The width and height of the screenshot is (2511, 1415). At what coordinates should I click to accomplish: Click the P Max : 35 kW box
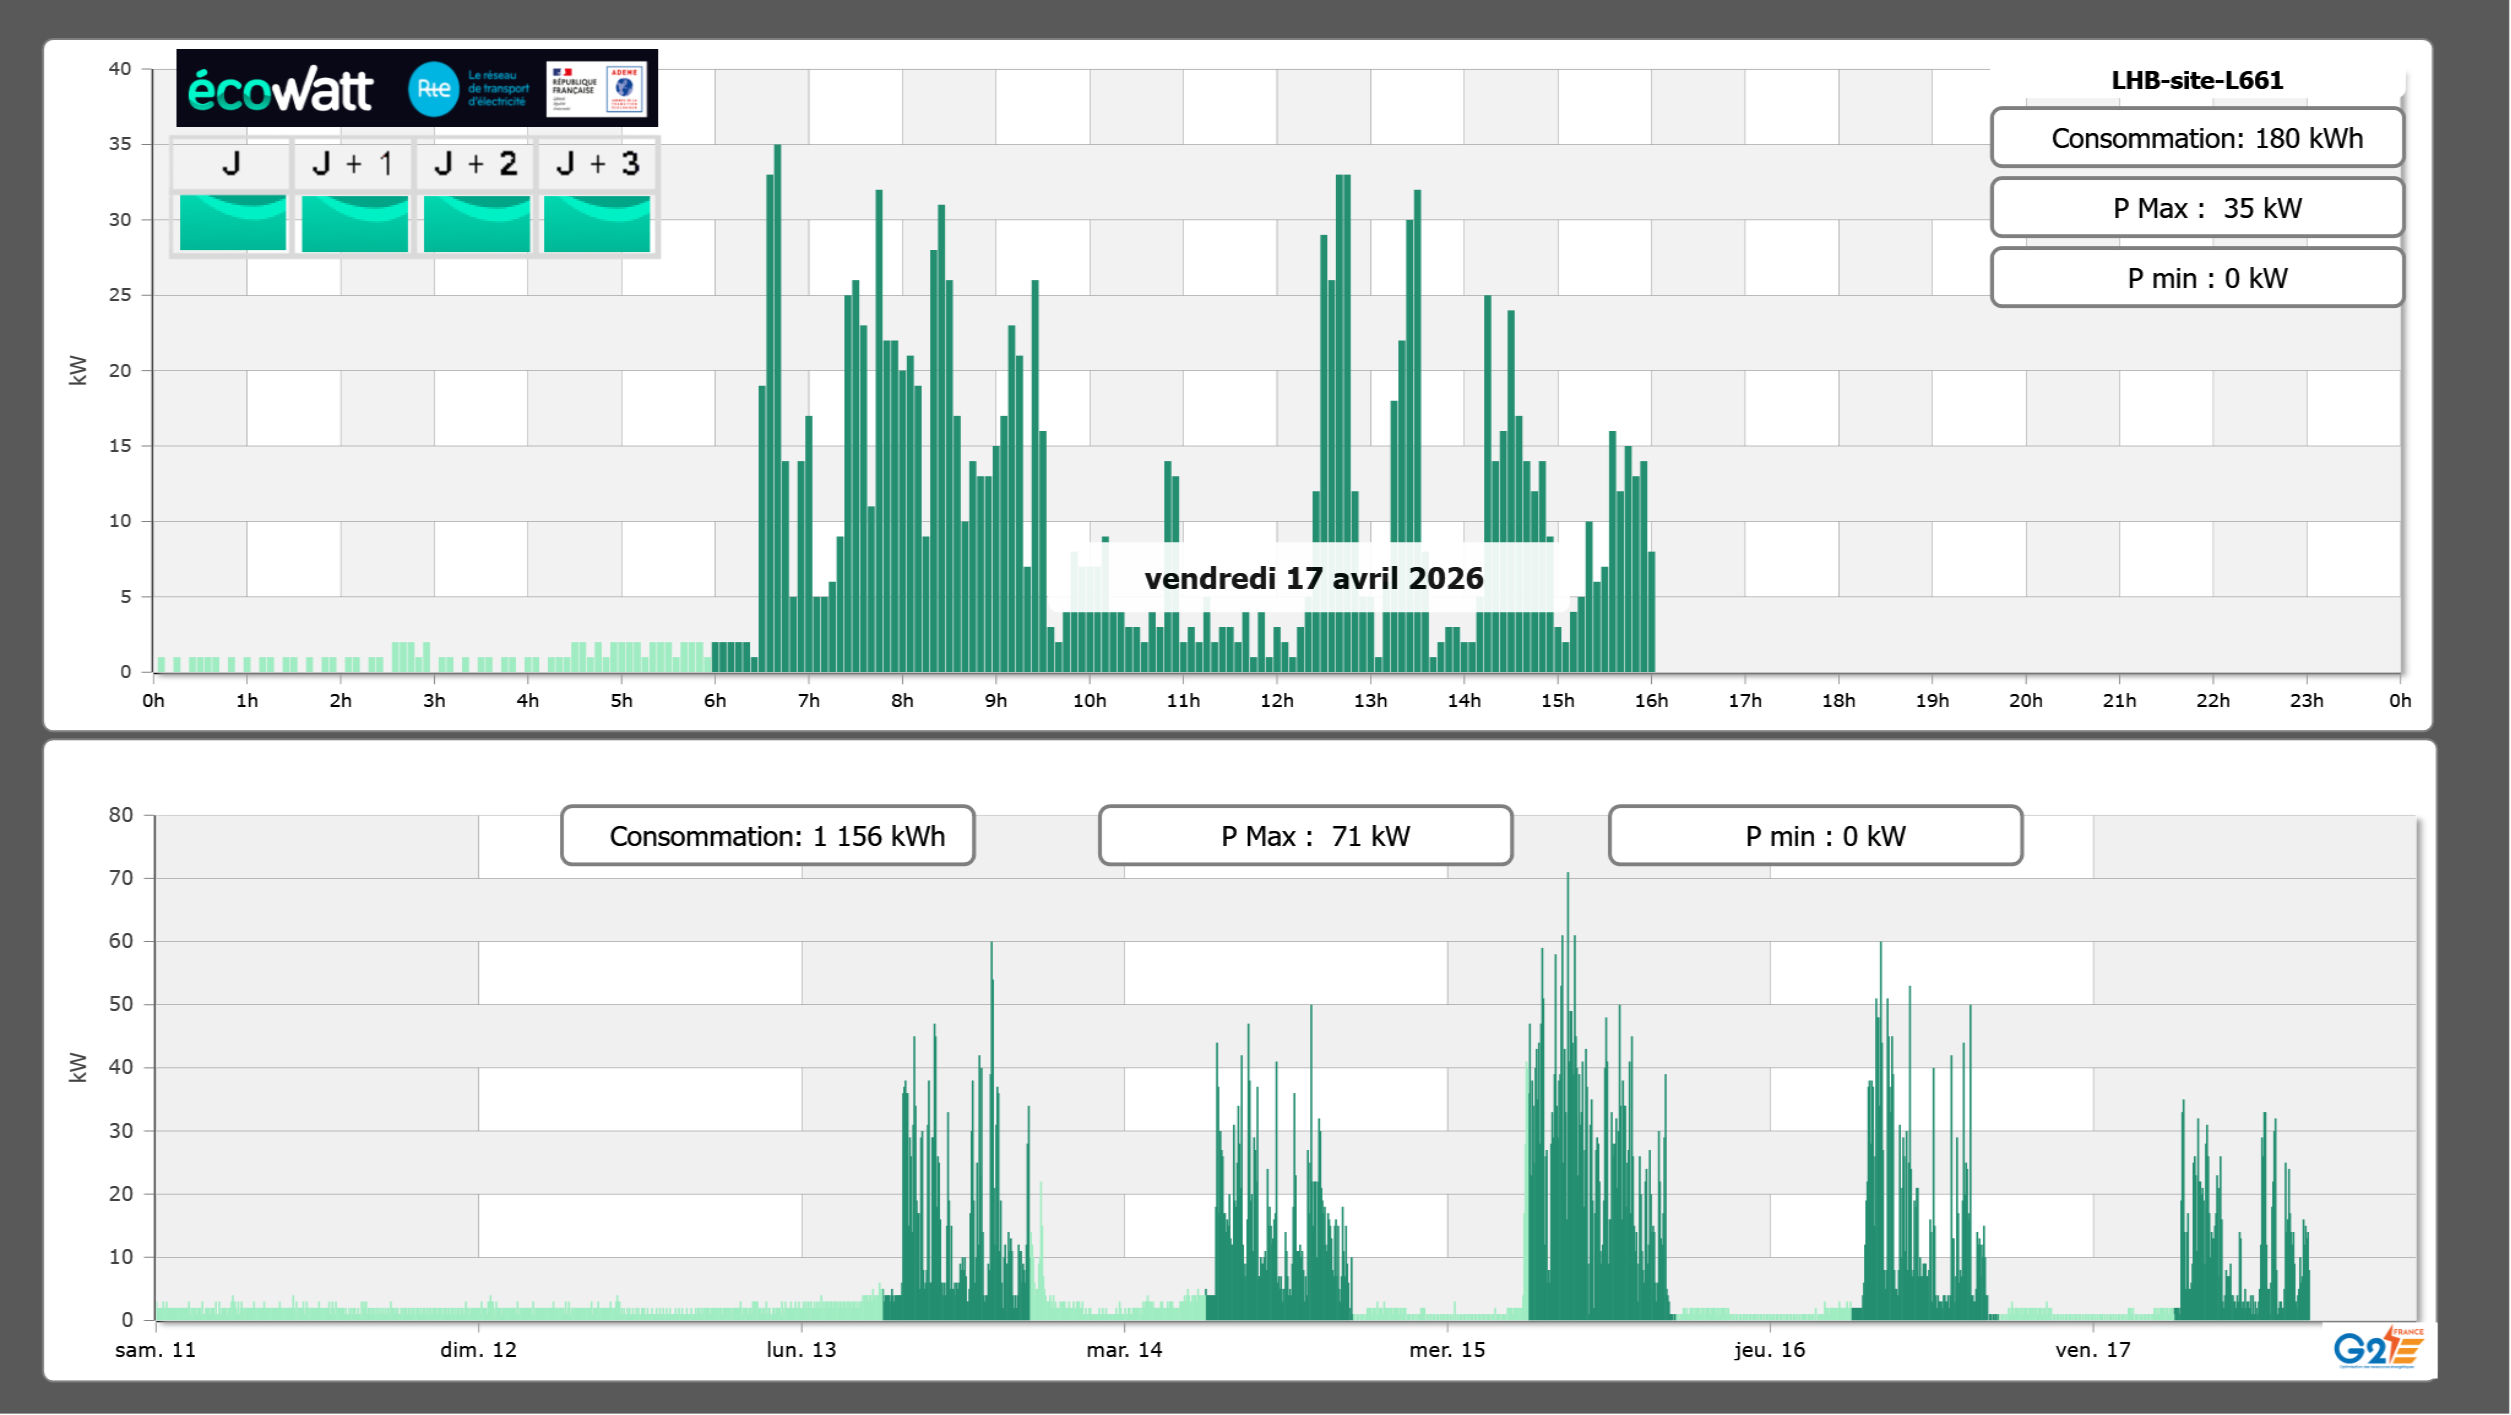pos(2196,208)
